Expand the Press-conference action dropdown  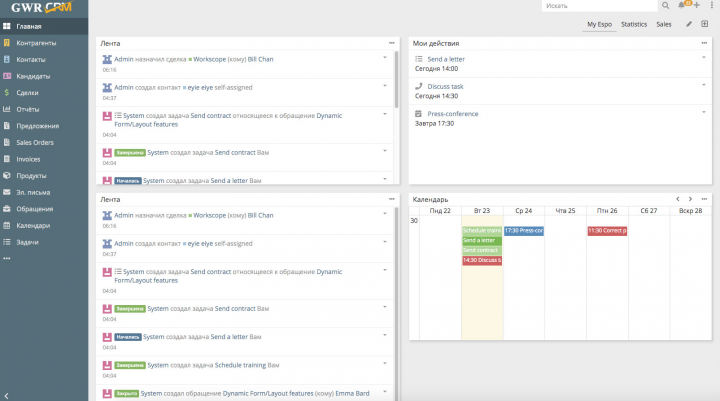click(703, 112)
